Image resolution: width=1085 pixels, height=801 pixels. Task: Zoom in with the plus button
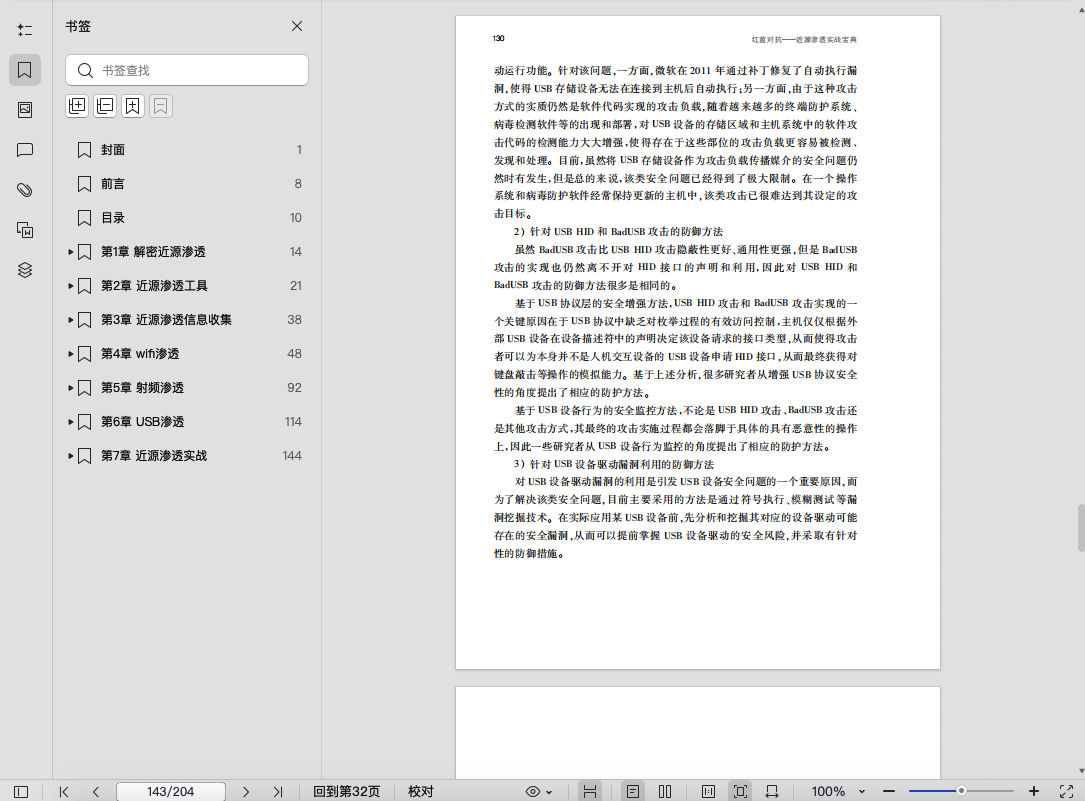pyautogui.click(x=1034, y=791)
